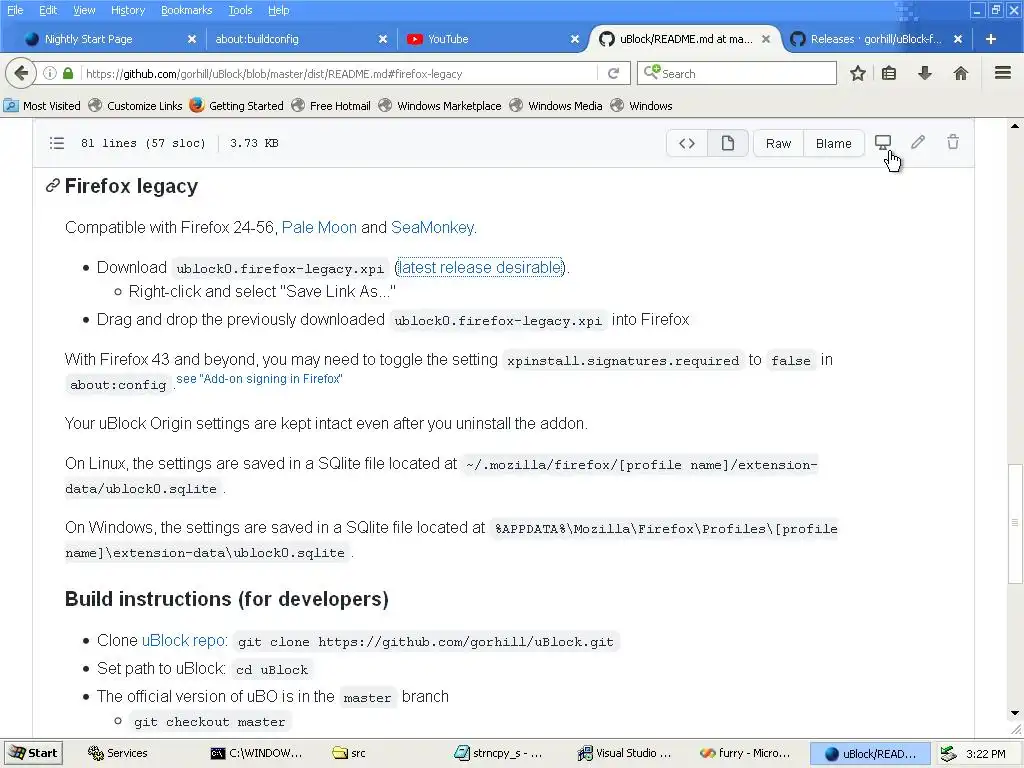The image size is (1024, 768).
Task: Edit this file with the pencil icon
Action: (x=918, y=142)
